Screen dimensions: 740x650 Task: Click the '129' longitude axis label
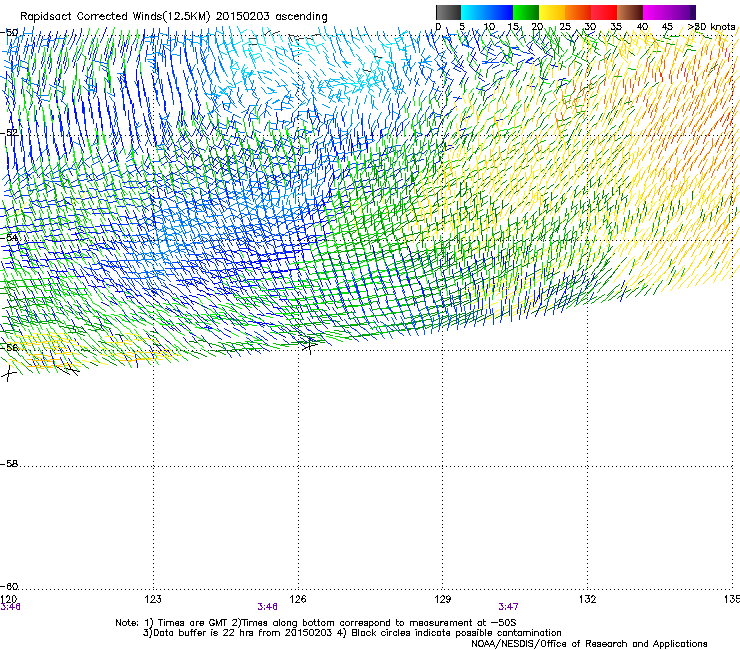coord(443,599)
